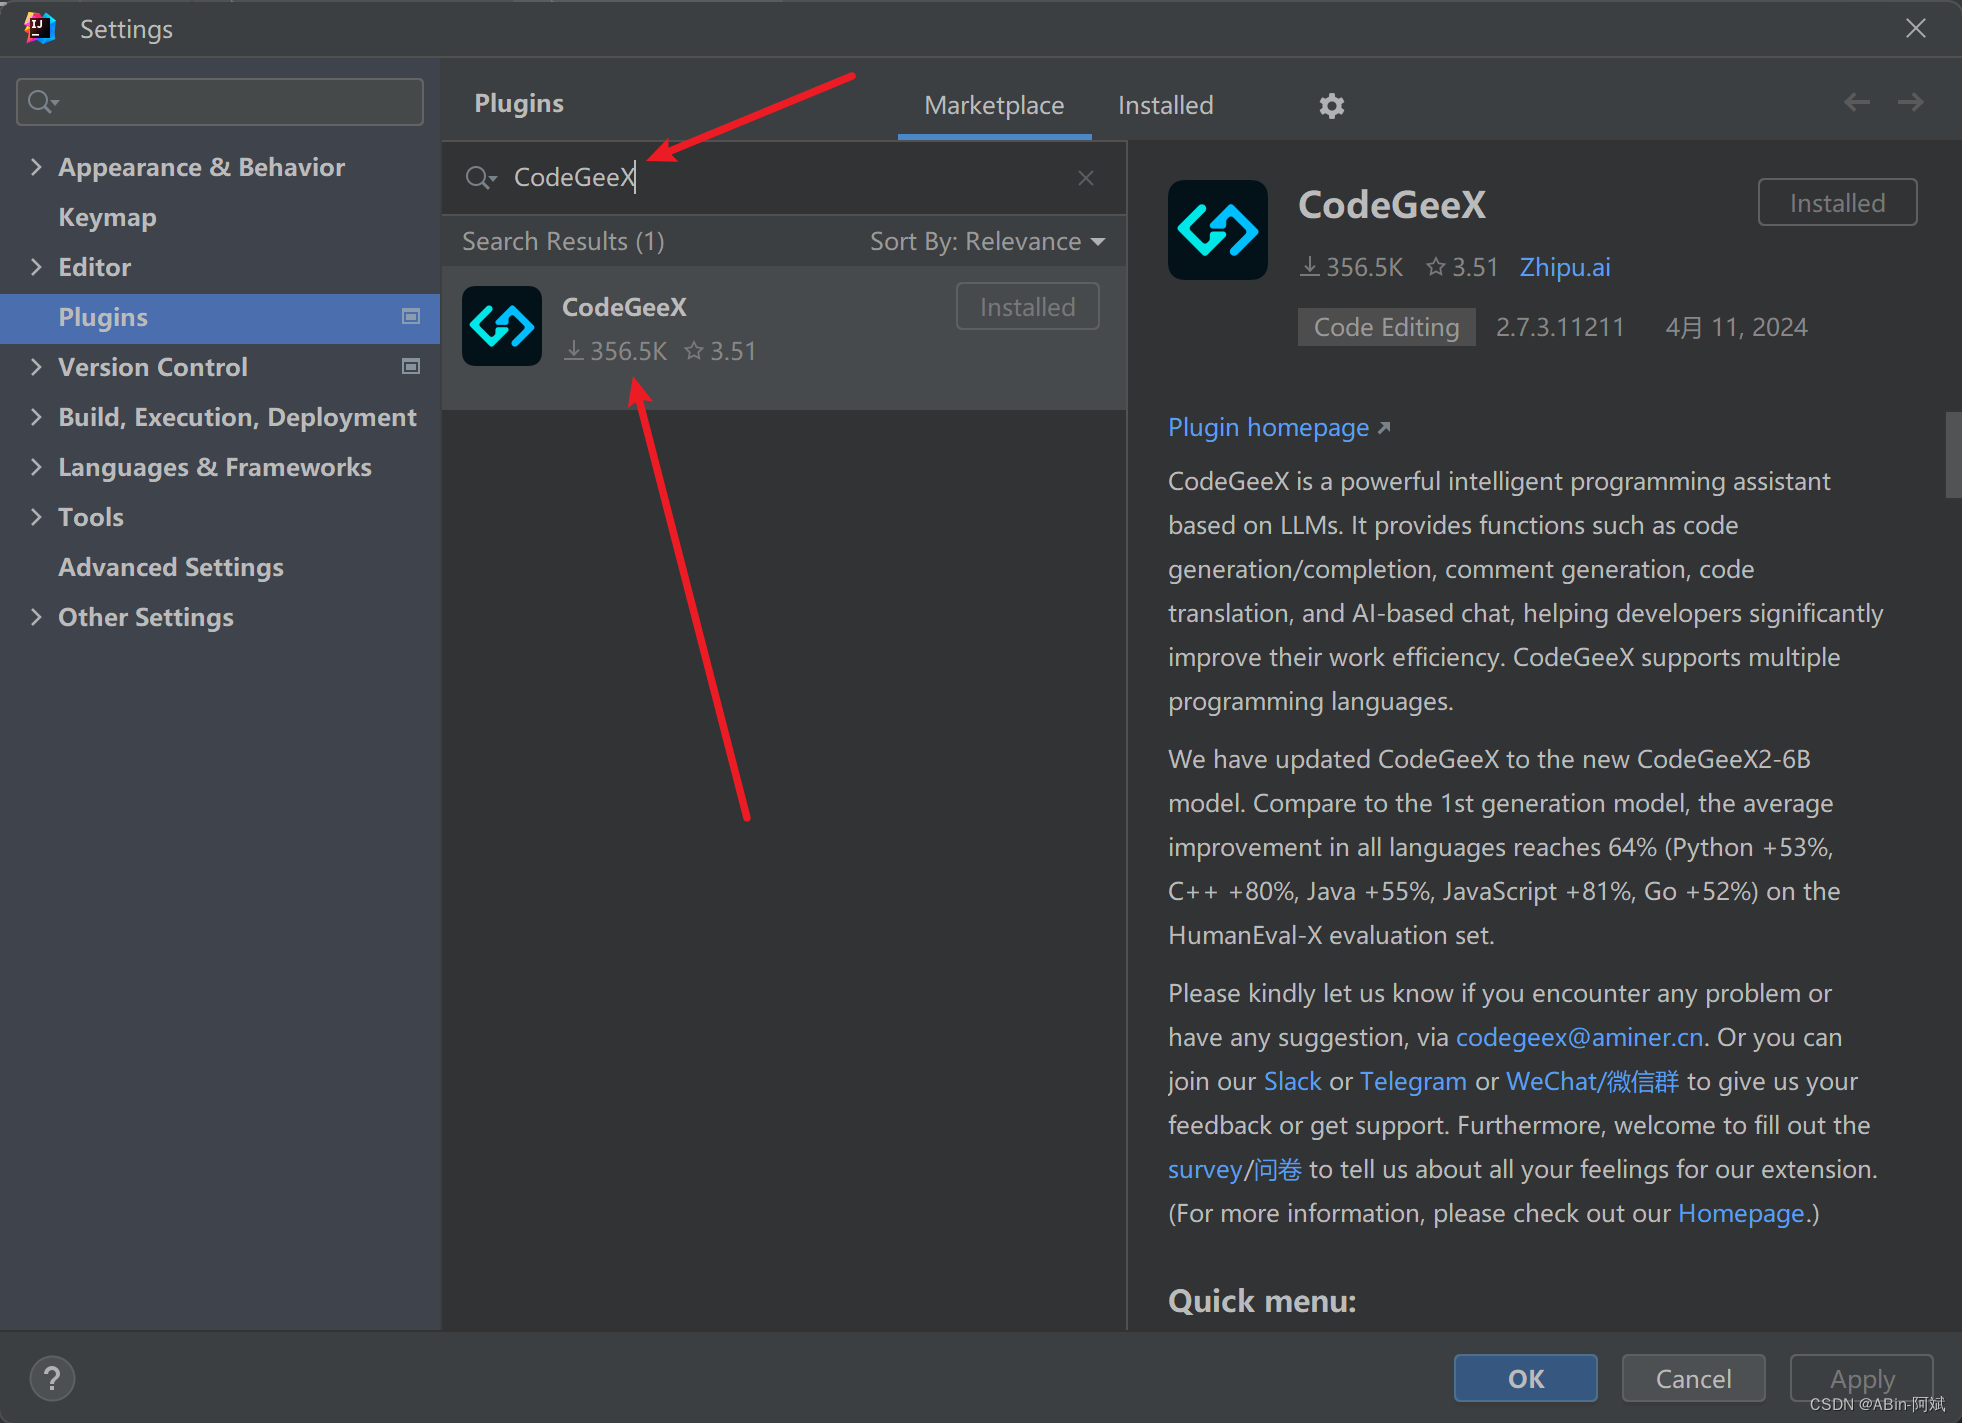Viewport: 1962px width, 1423px height.
Task: Expand Languages & Frameworks section
Action: click(x=36, y=467)
